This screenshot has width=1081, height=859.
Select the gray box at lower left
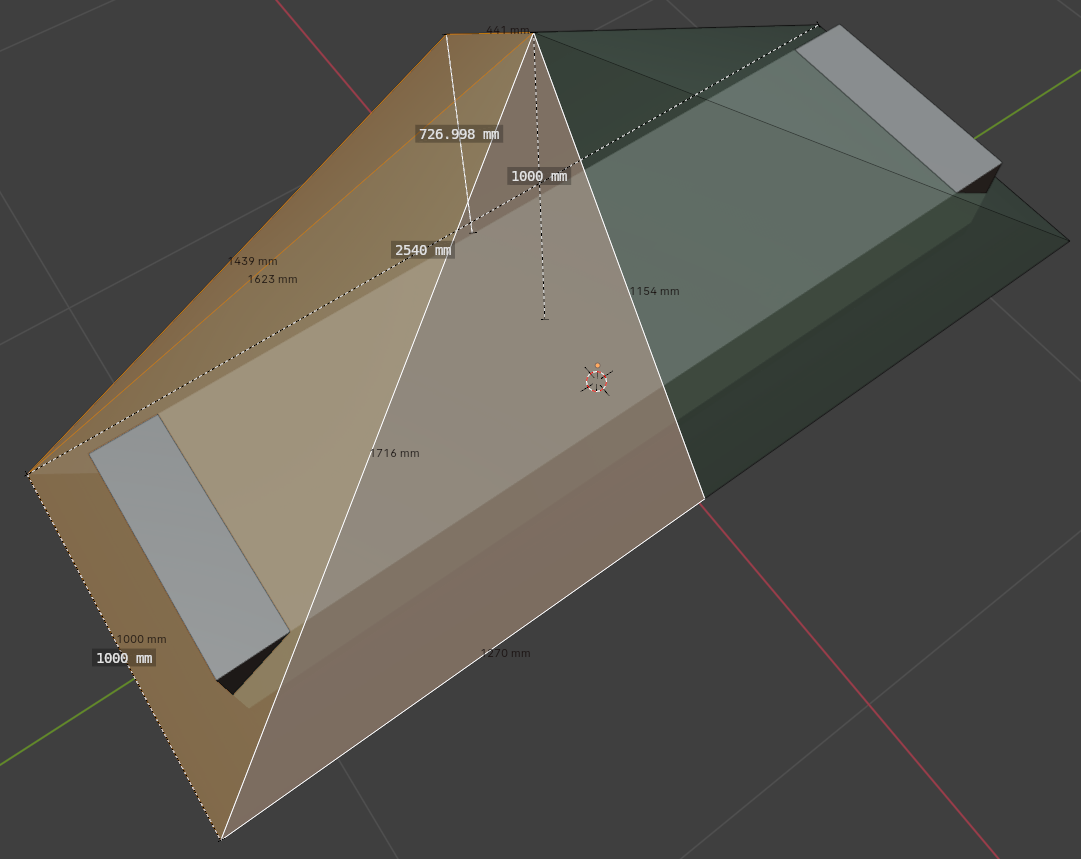(x=190, y=545)
